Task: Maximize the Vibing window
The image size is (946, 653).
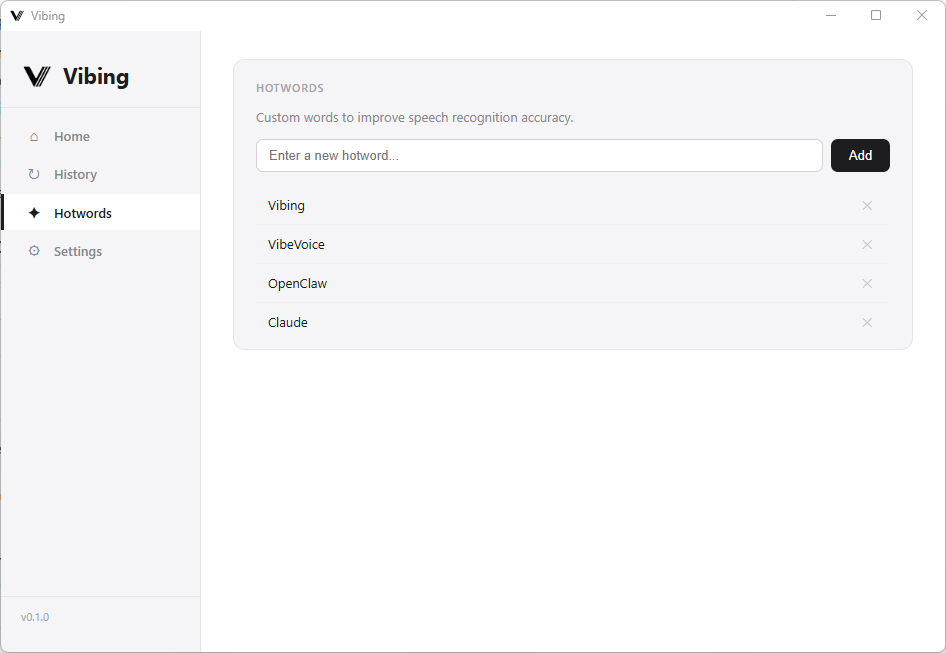Action: pos(876,15)
